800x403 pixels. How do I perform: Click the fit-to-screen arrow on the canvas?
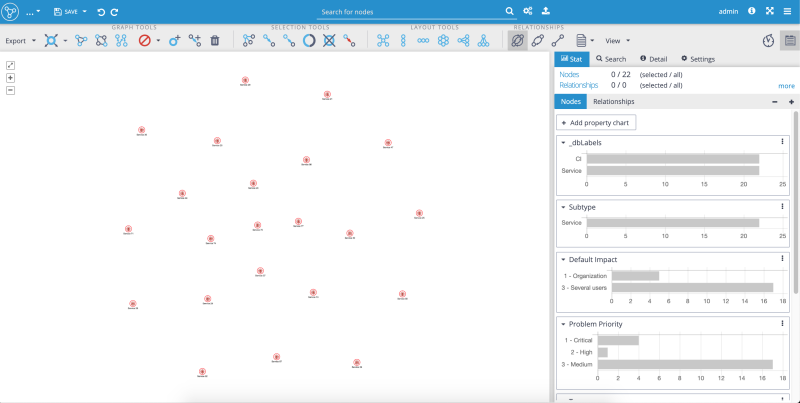[10, 65]
